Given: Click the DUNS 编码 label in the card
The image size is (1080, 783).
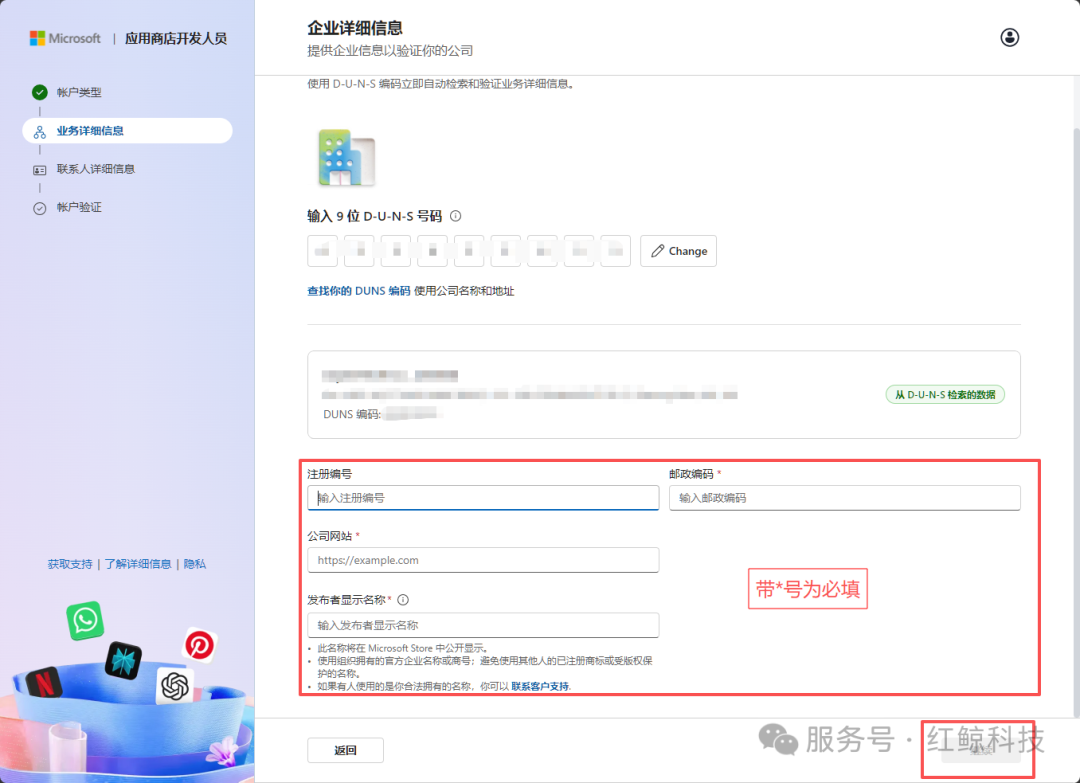Looking at the screenshot, I should pyautogui.click(x=352, y=414).
